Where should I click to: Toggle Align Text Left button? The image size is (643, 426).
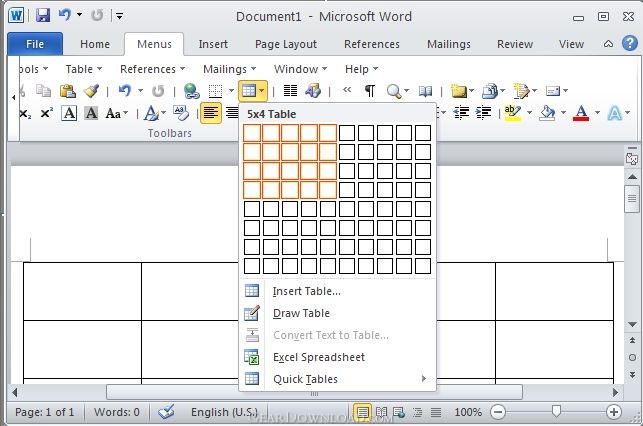coord(211,113)
